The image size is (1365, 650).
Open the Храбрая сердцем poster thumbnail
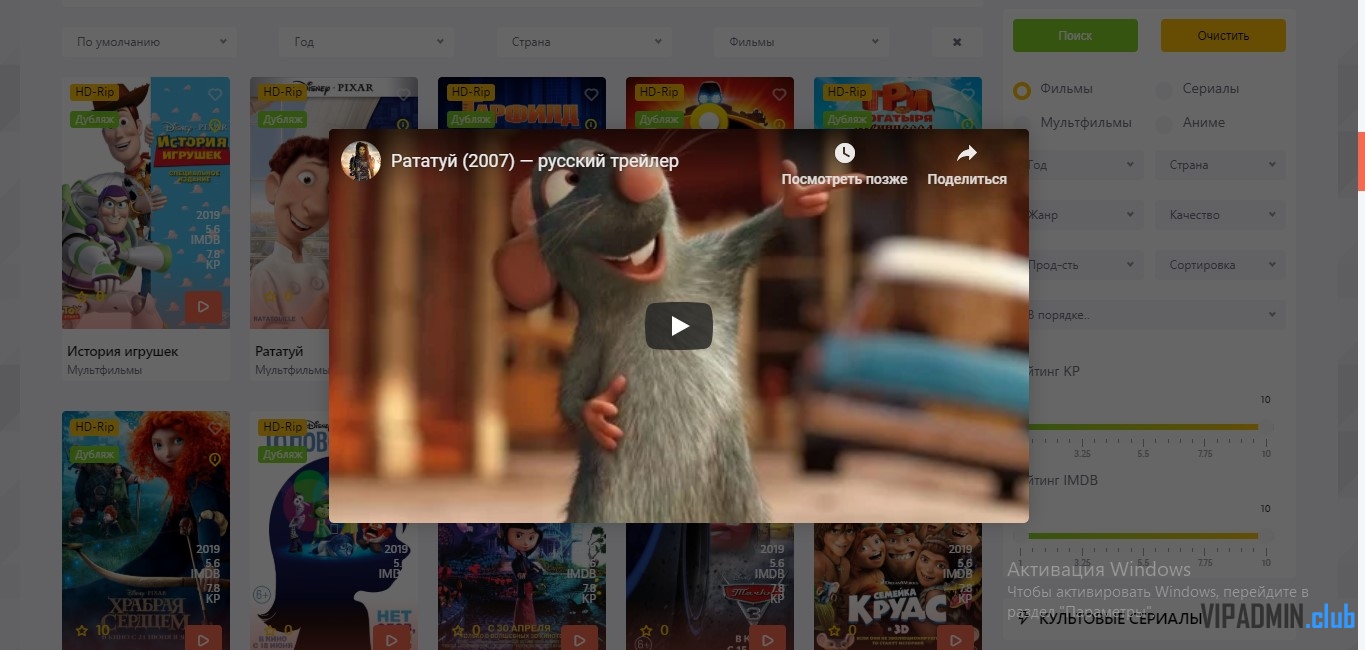[146, 531]
